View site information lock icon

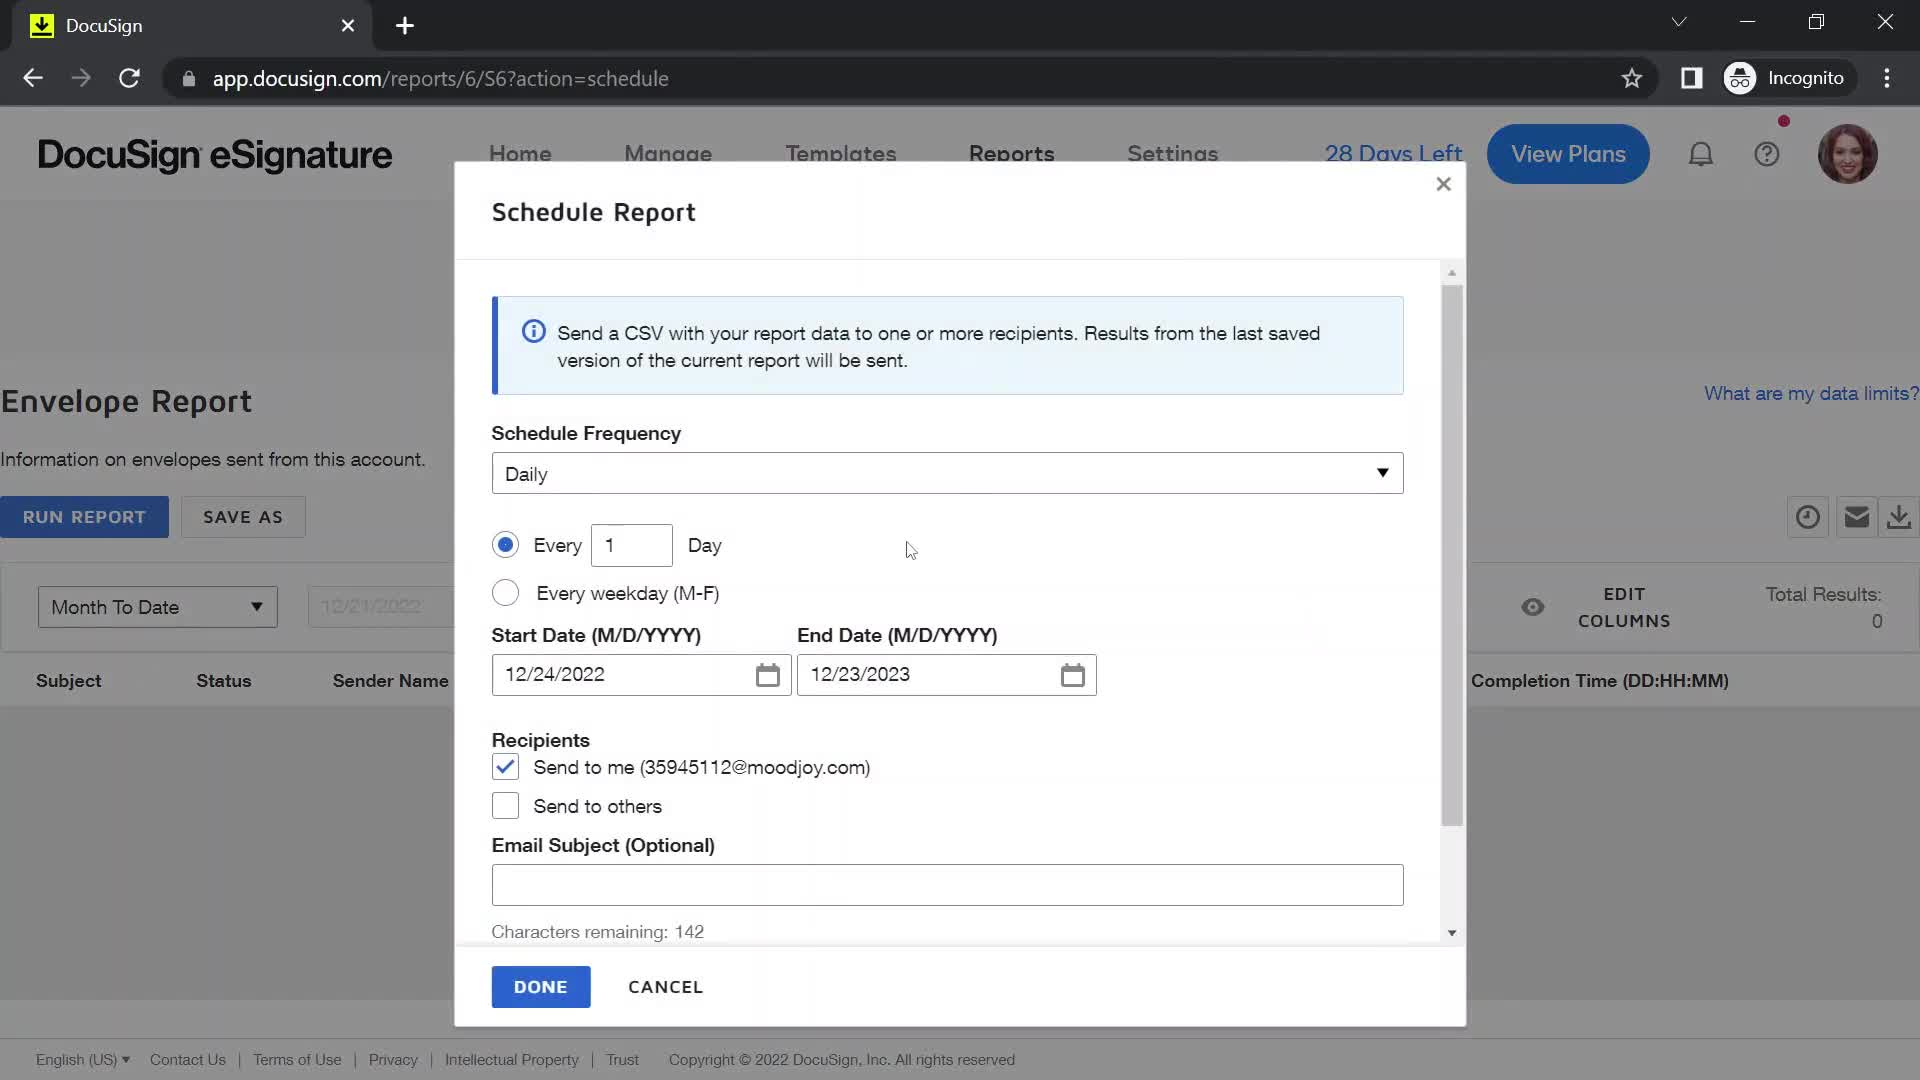188,78
